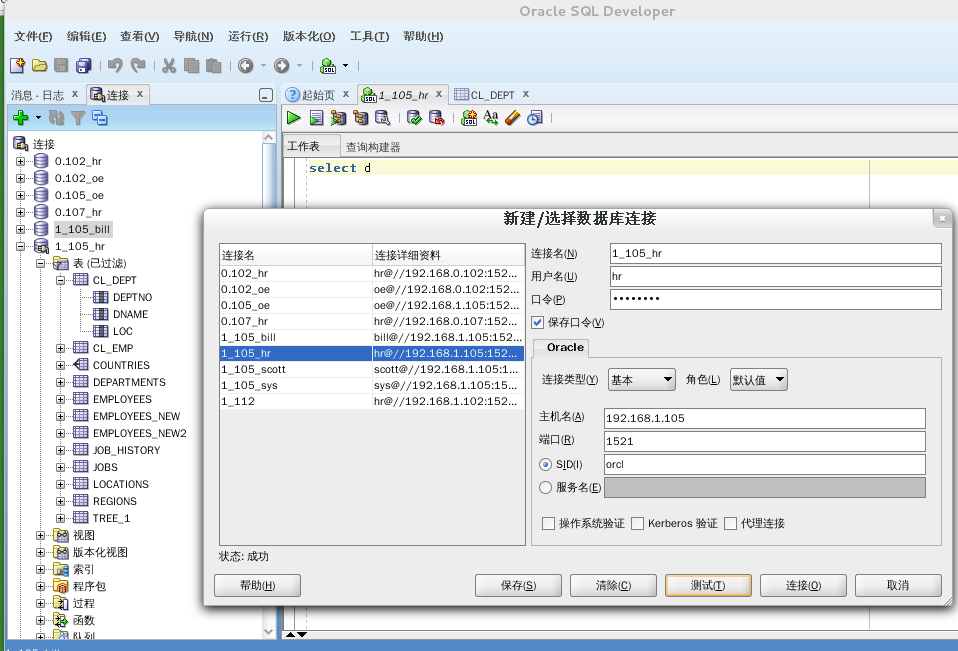Click the funnel Filter icon in connections panel

78,117
